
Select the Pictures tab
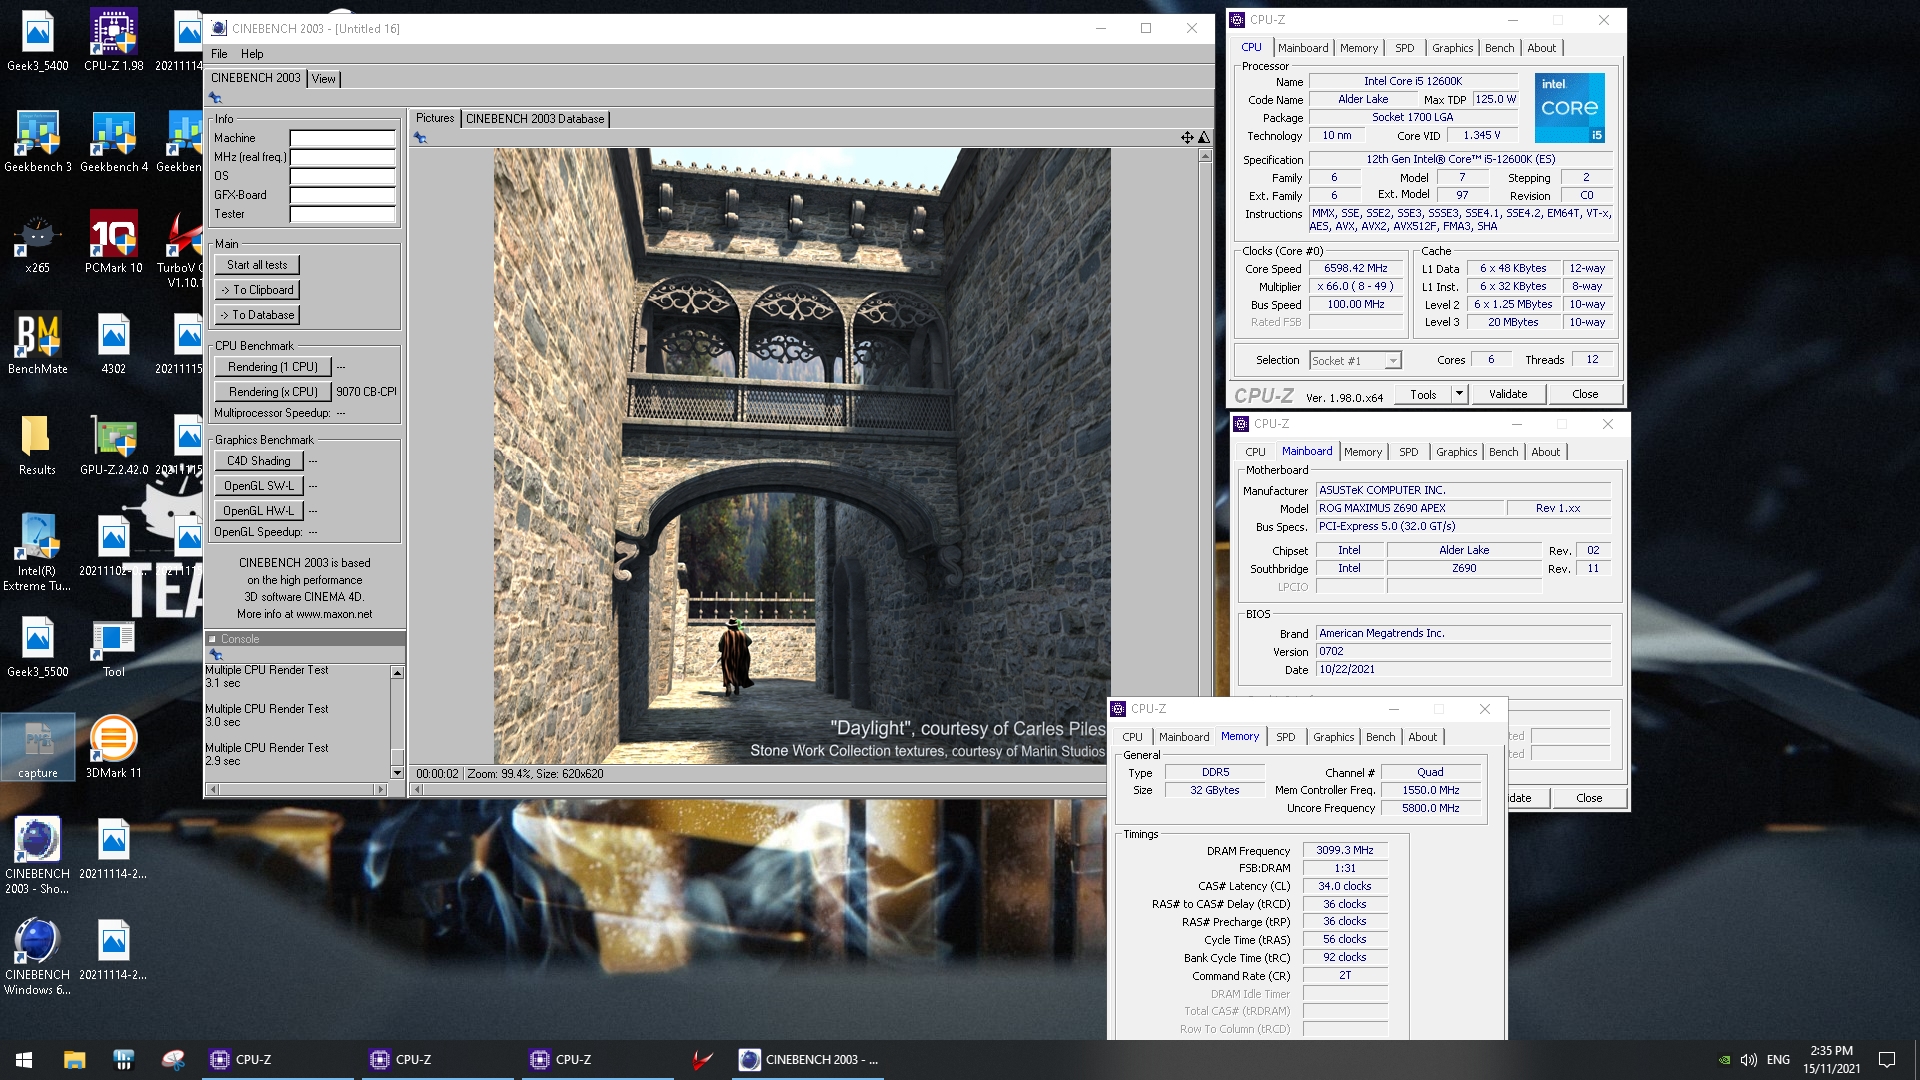(434, 118)
